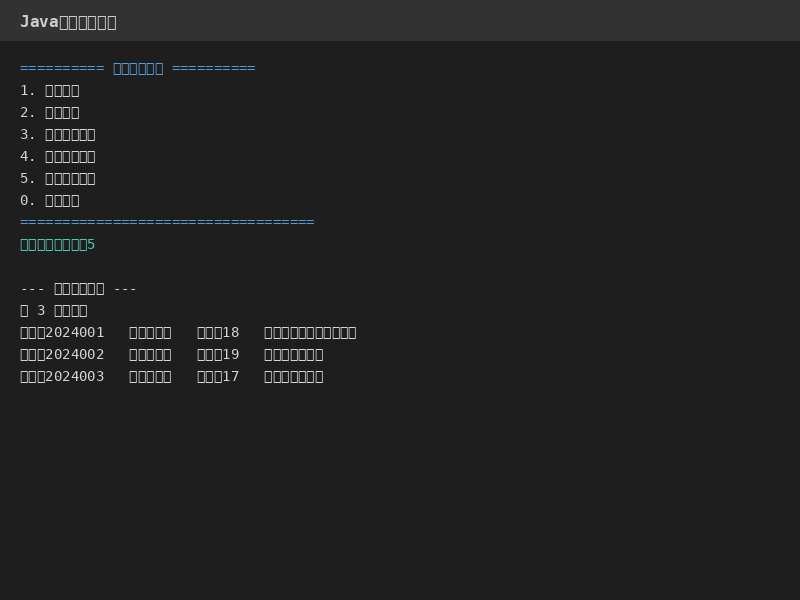
Task: Click menu line numbered "3."
Action: (58, 135)
